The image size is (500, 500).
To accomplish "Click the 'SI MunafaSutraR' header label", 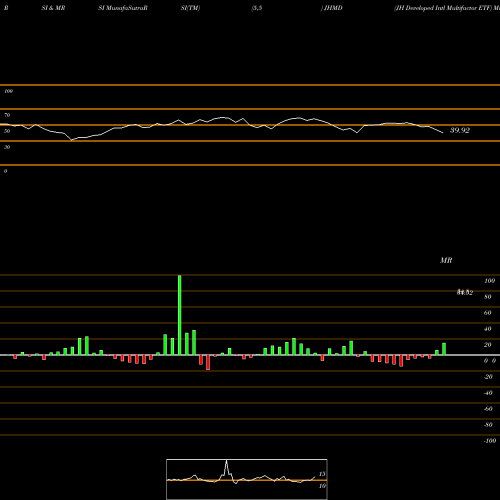I will point(123,8).
